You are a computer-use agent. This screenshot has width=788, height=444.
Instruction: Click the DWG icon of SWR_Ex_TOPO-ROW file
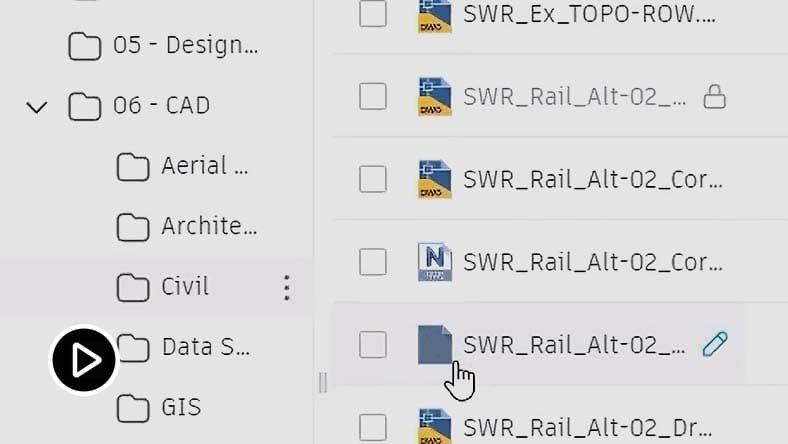pyautogui.click(x=435, y=16)
